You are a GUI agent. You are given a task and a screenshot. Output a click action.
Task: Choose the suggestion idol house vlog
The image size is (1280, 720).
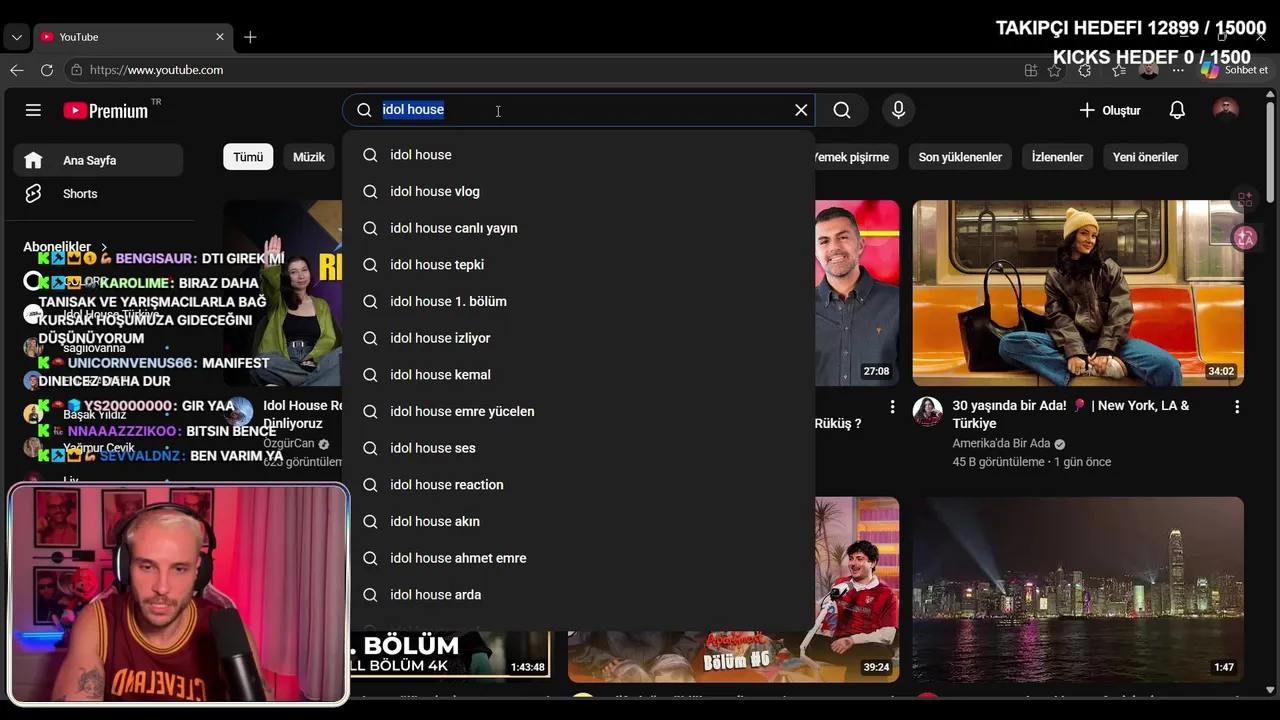click(578, 191)
